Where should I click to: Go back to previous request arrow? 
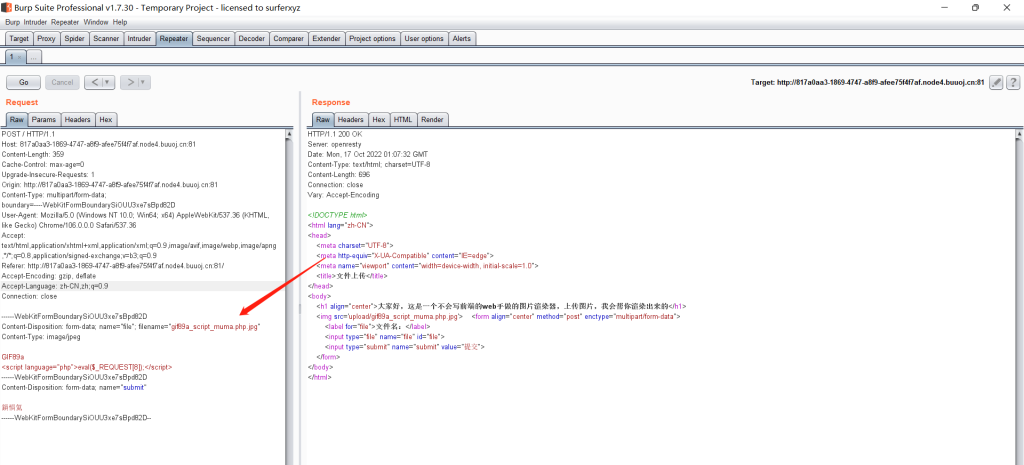click(x=94, y=82)
